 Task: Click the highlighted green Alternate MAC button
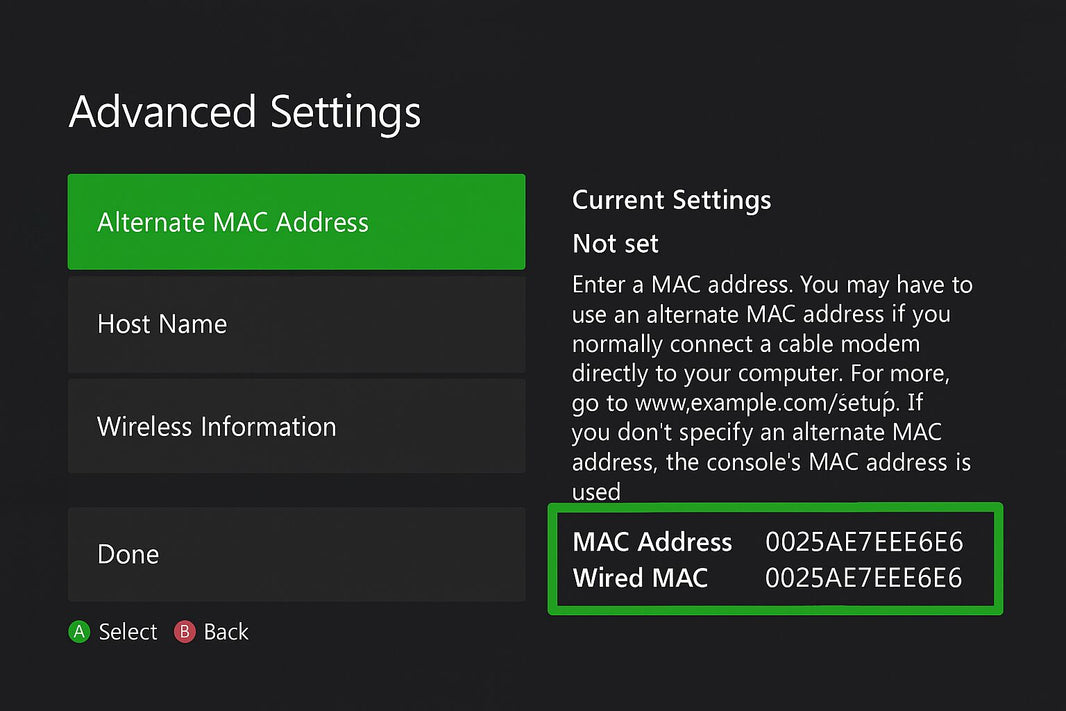(296, 222)
